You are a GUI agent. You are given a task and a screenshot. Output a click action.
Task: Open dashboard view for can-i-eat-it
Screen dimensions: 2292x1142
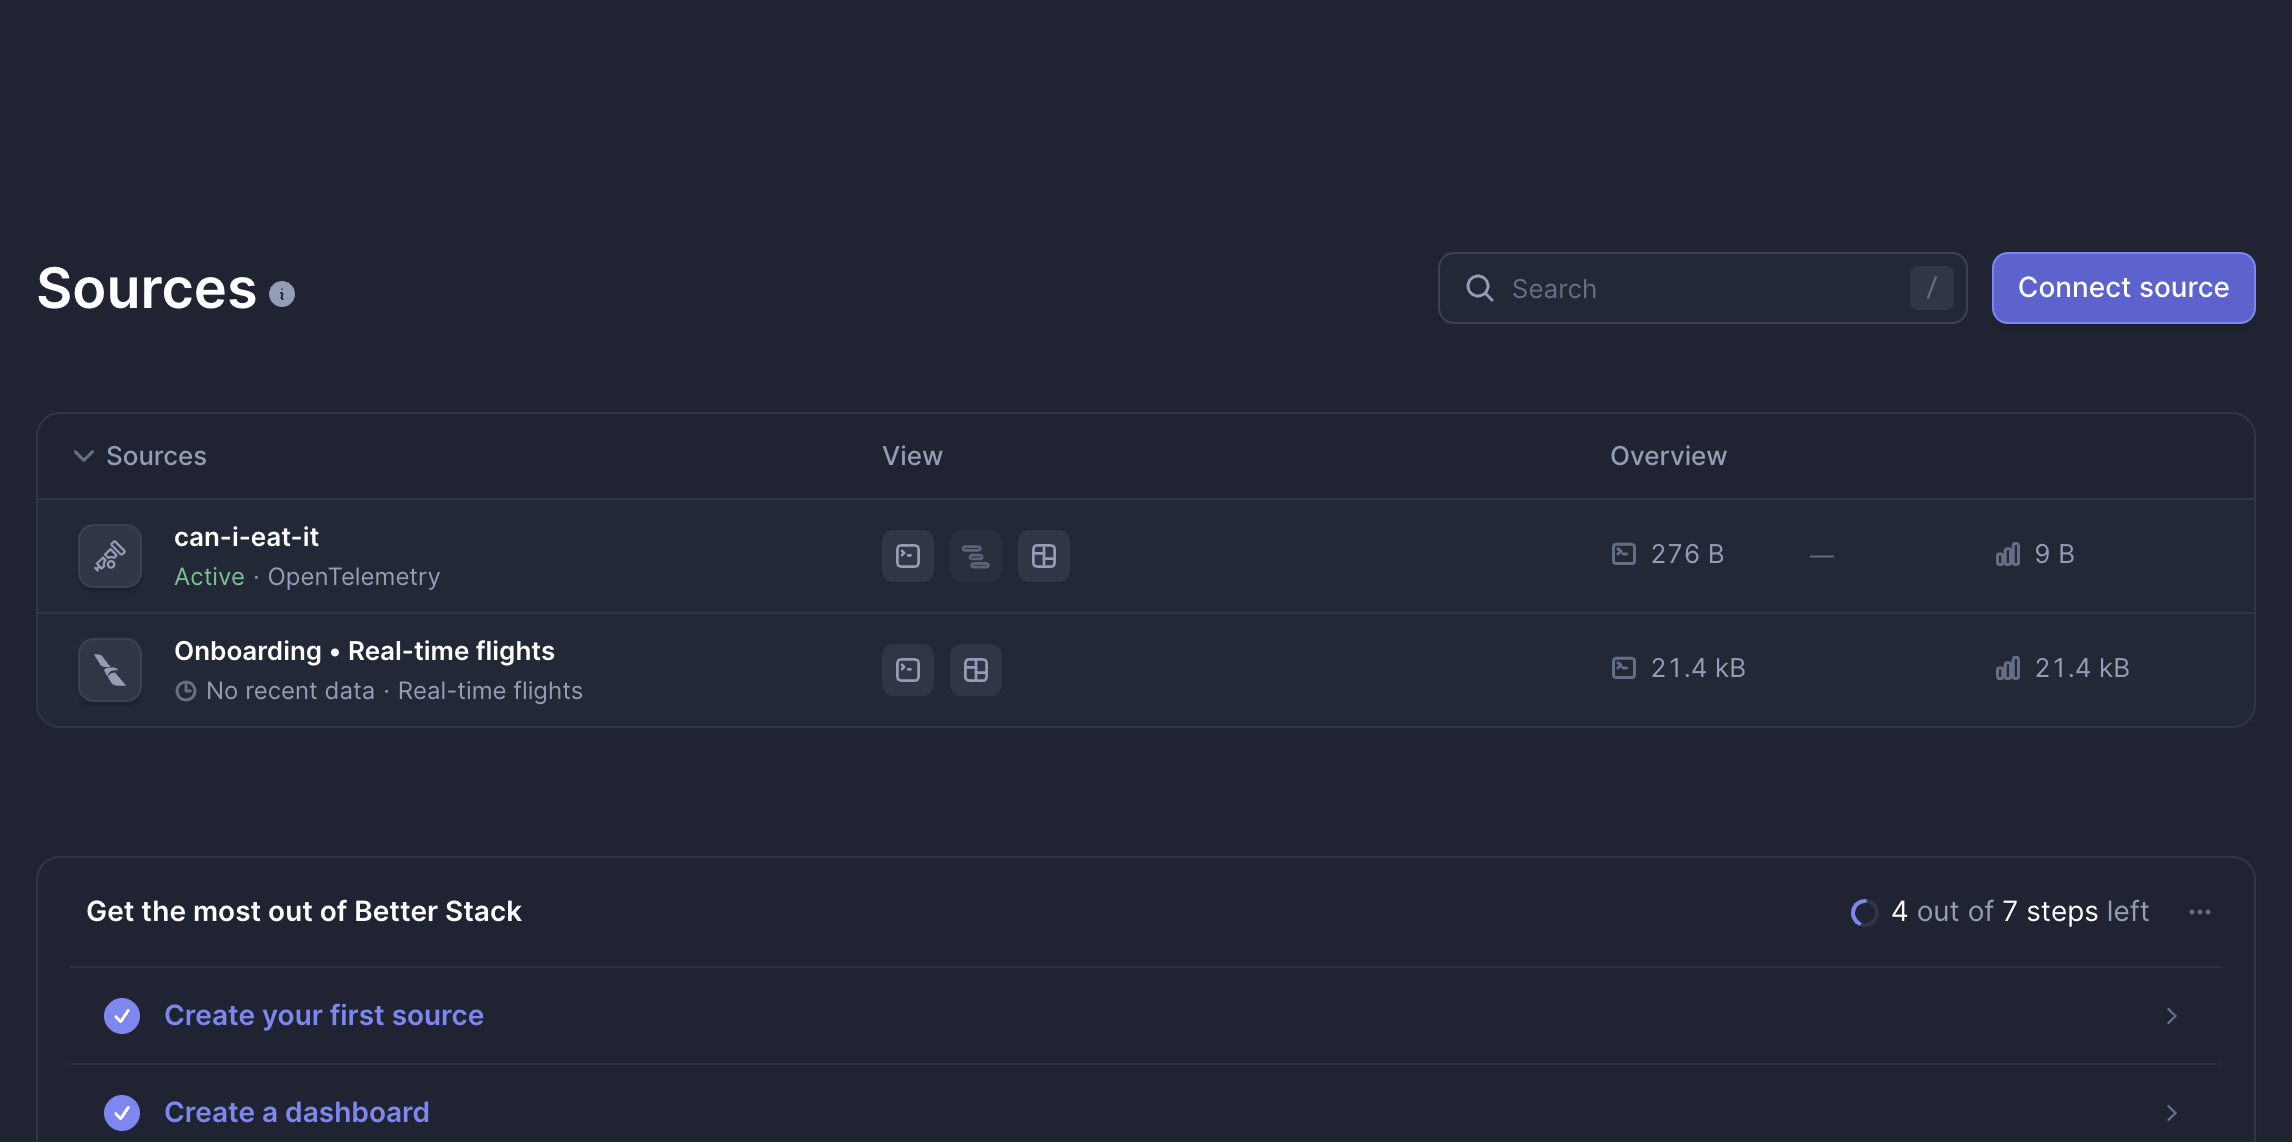[1044, 556]
